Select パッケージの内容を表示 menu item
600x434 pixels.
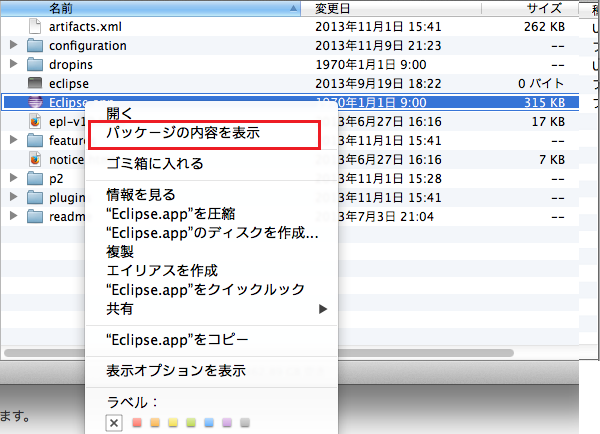211,133
